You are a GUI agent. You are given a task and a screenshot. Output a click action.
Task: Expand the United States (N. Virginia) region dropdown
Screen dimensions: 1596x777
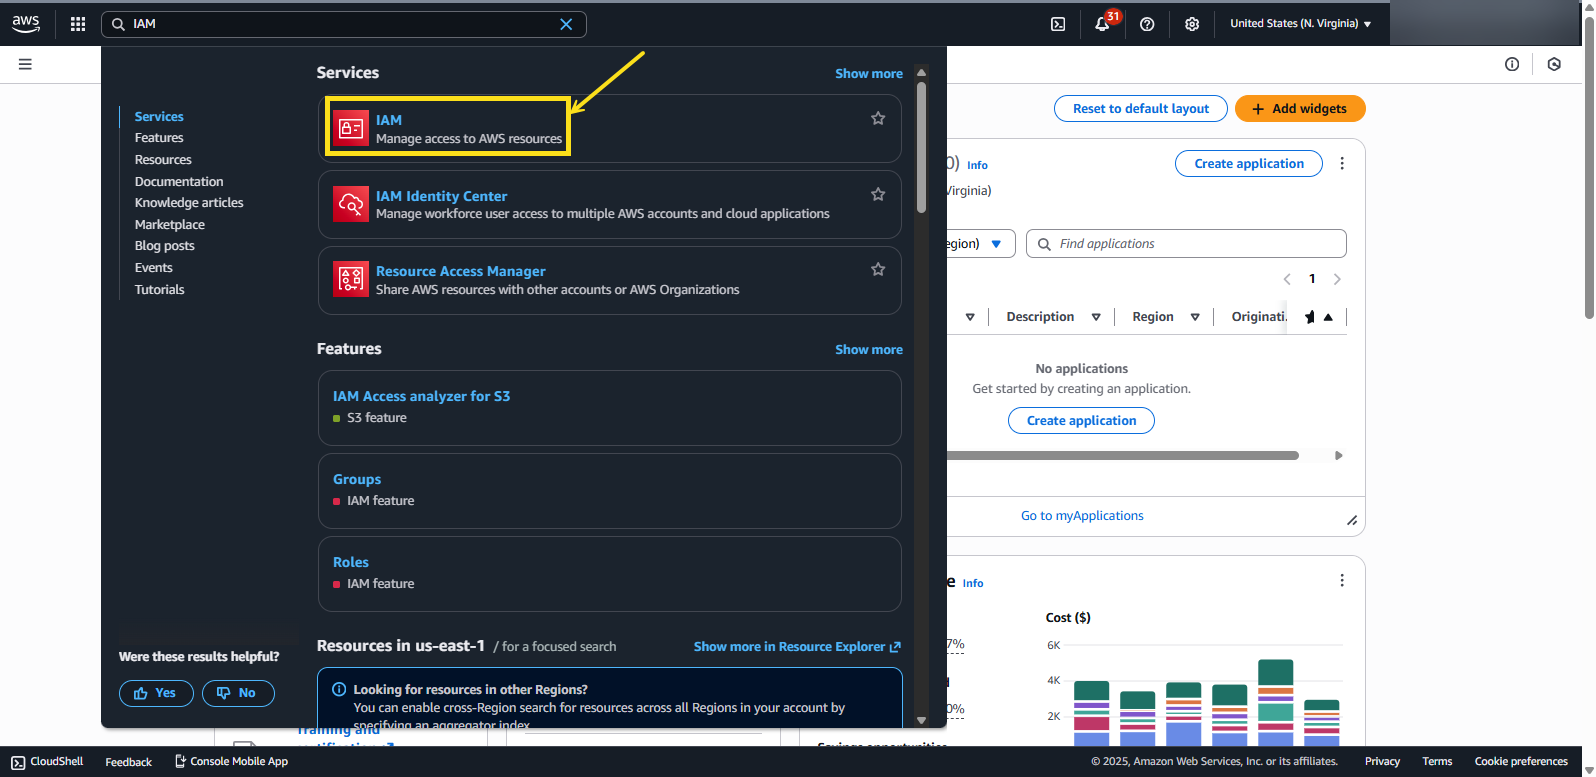coord(1300,24)
